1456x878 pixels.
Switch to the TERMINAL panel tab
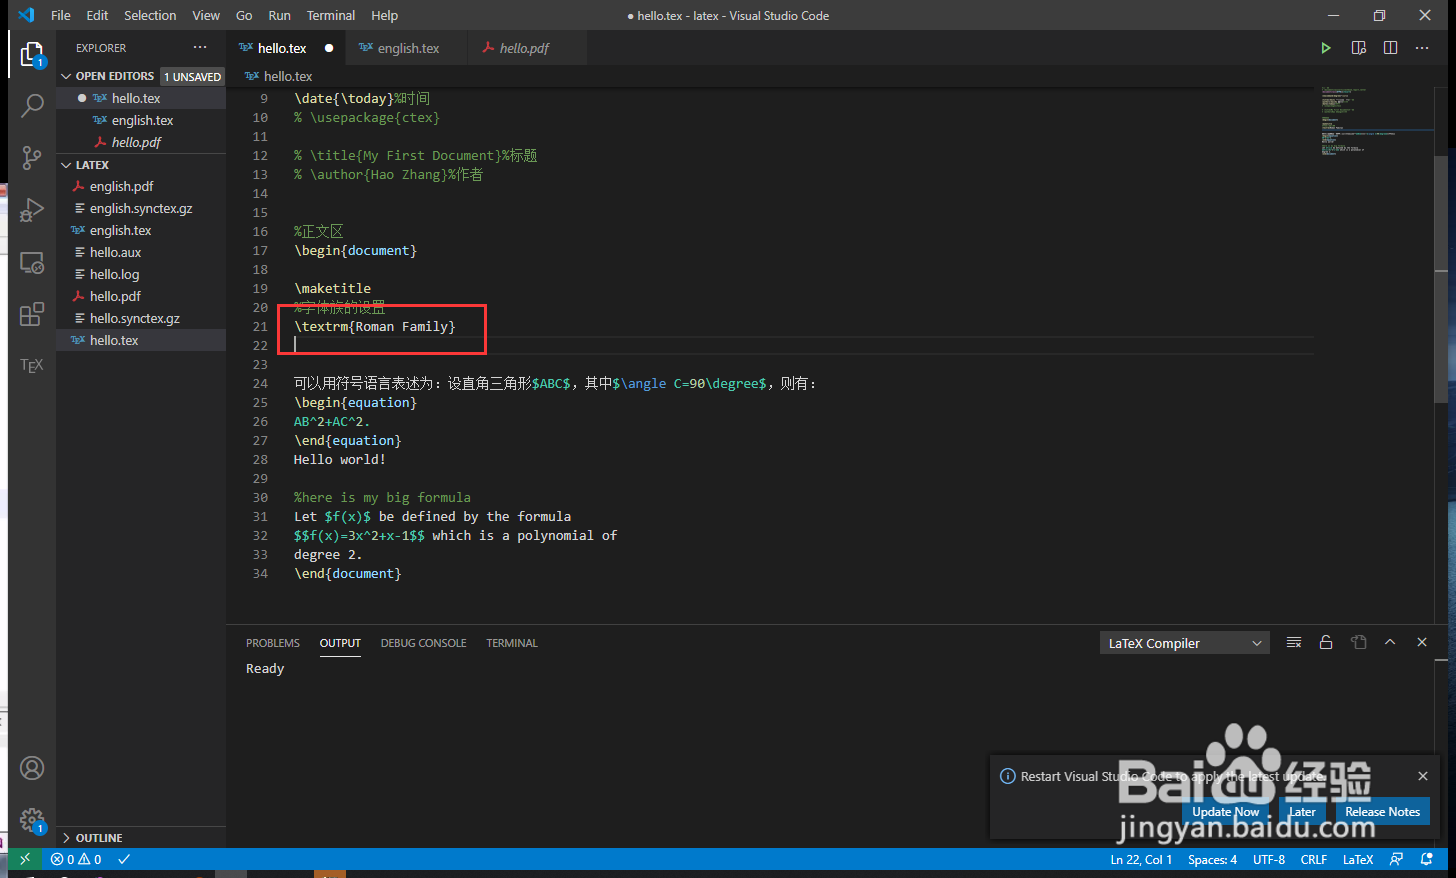512,643
